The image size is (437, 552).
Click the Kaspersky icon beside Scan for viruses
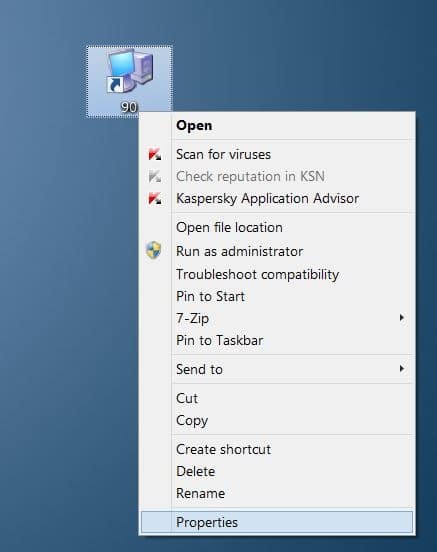coord(155,154)
